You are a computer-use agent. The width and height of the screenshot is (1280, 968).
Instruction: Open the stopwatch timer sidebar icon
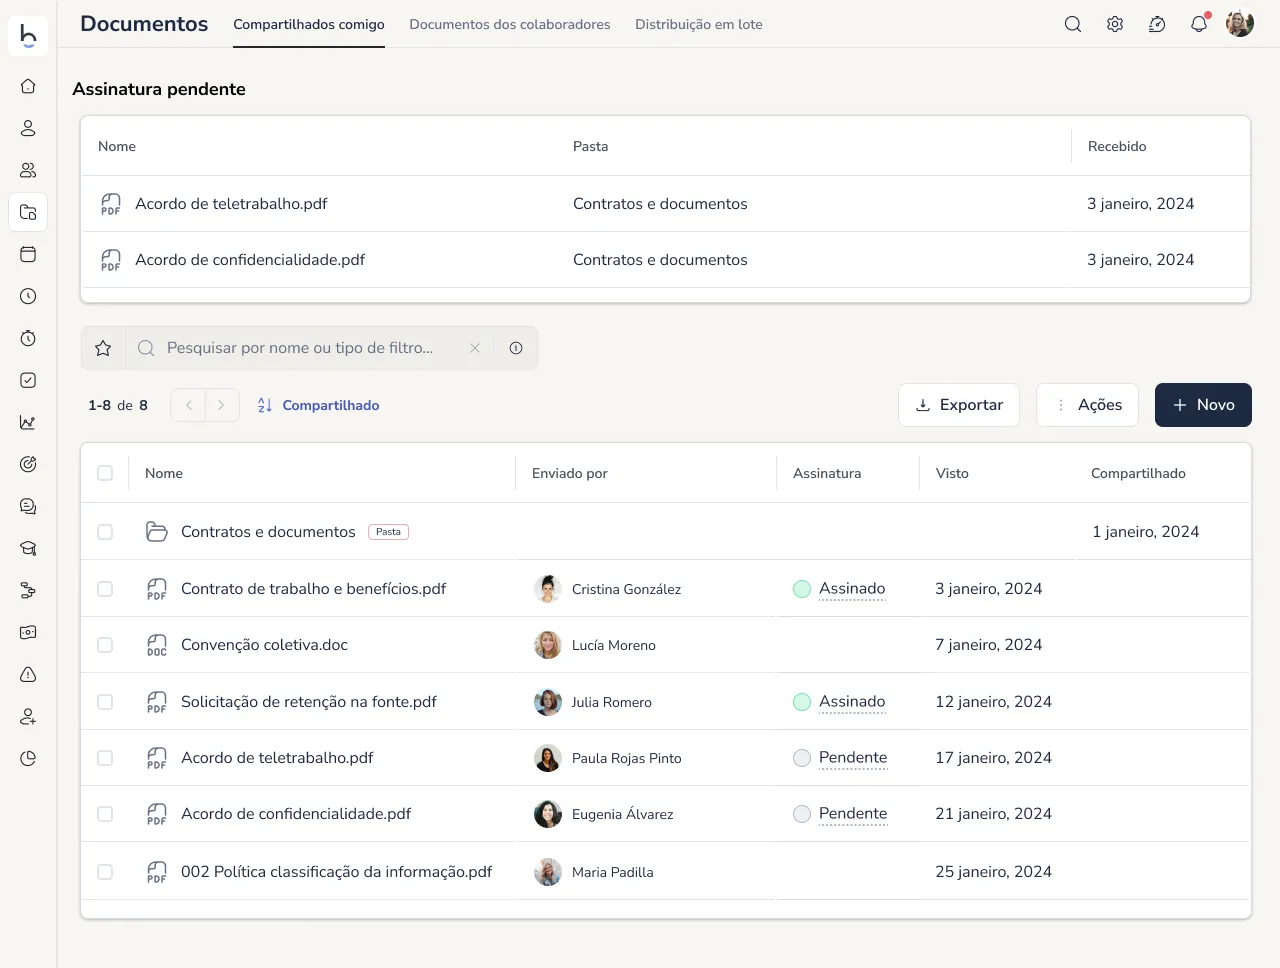pos(28,338)
